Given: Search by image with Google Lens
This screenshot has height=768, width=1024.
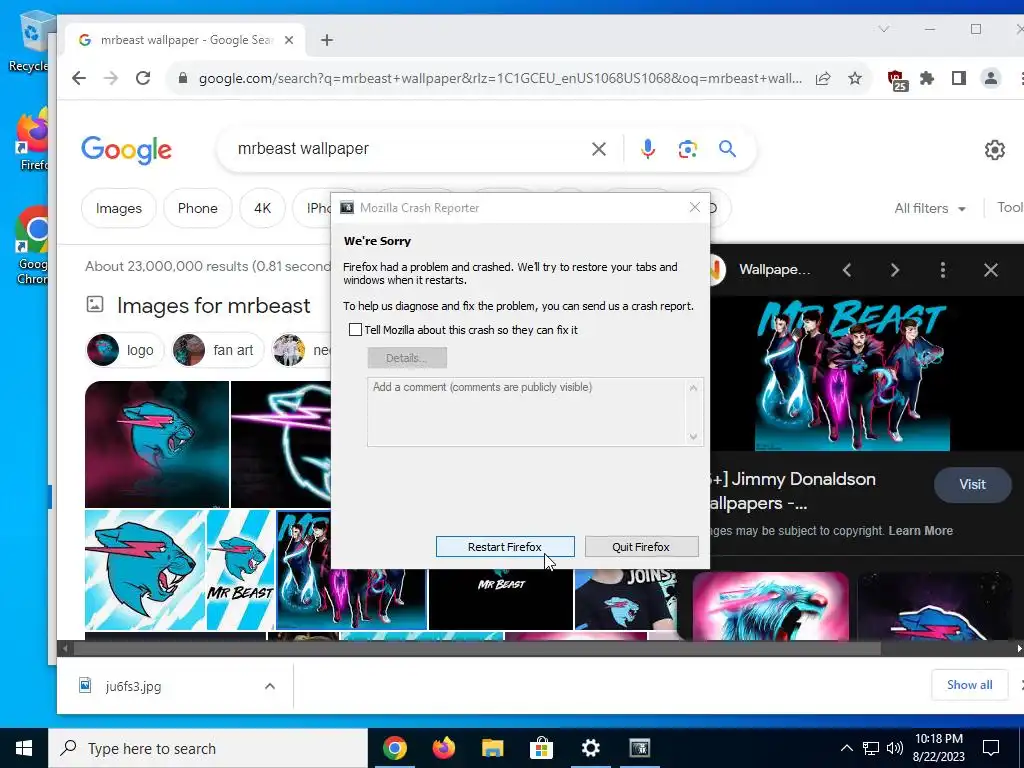Looking at the screenshot, I should pyautogui.click(x=687, y=150).
